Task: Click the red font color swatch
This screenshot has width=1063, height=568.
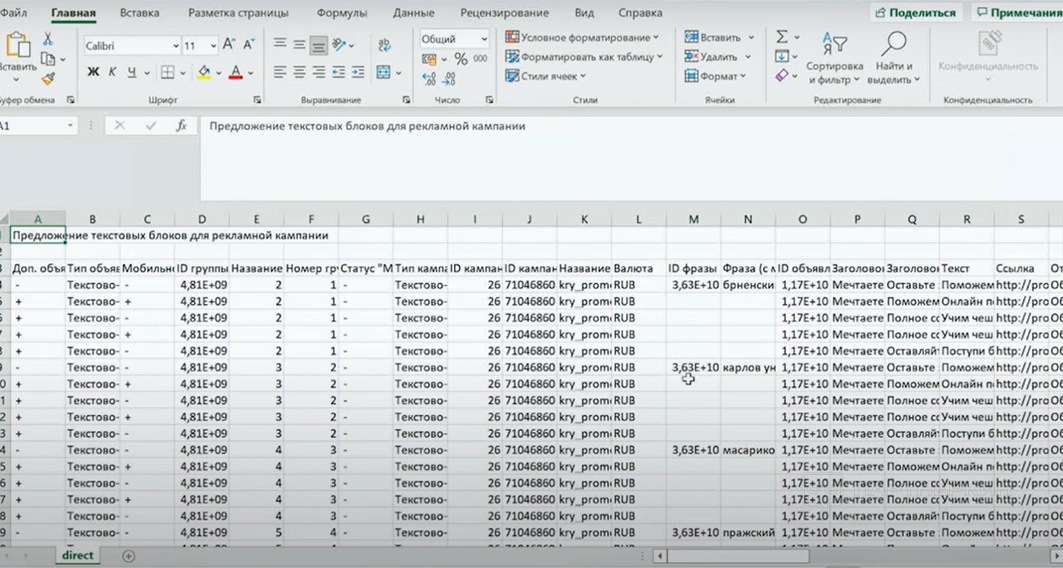Action: pyautogui.click(x=236, y=72)
